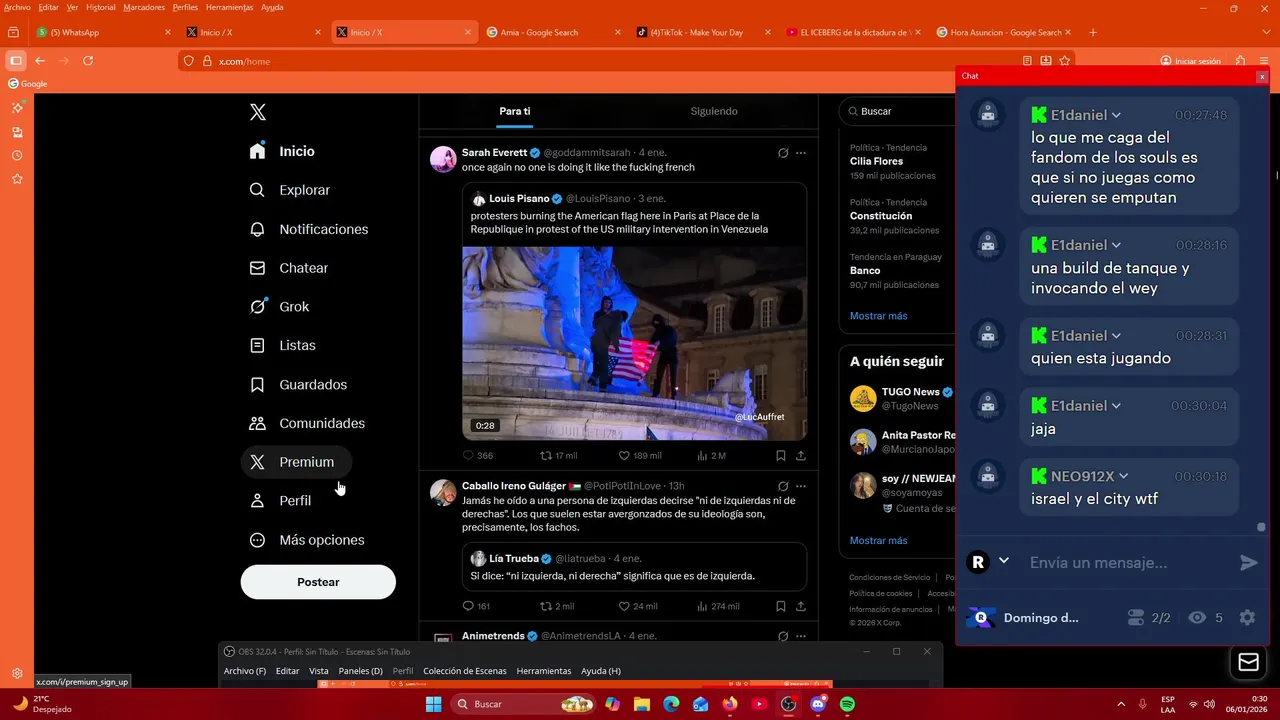
Task: Click Envía un mensaje chat input
Action: tap(1128, 562)
